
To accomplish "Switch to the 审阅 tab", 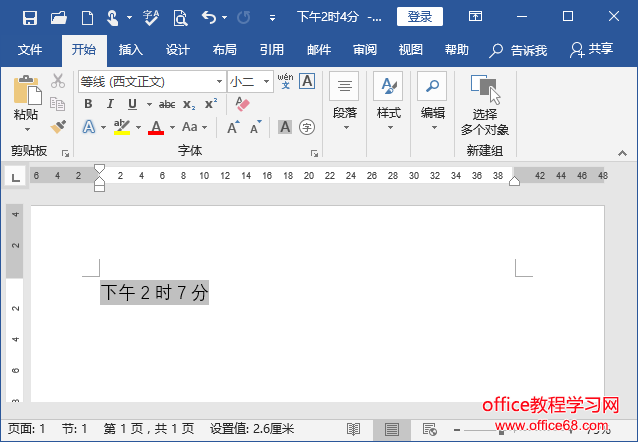I will (365, 50).
